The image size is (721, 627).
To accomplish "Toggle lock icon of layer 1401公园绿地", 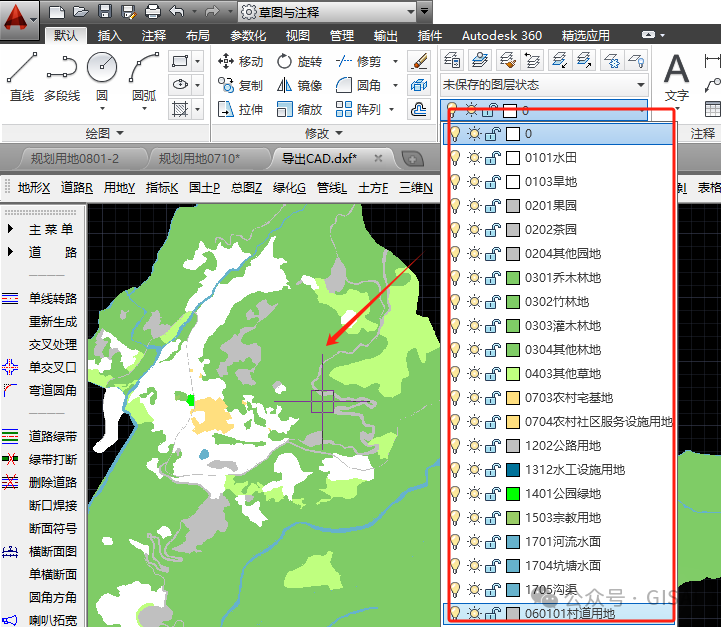I will 492,494.
